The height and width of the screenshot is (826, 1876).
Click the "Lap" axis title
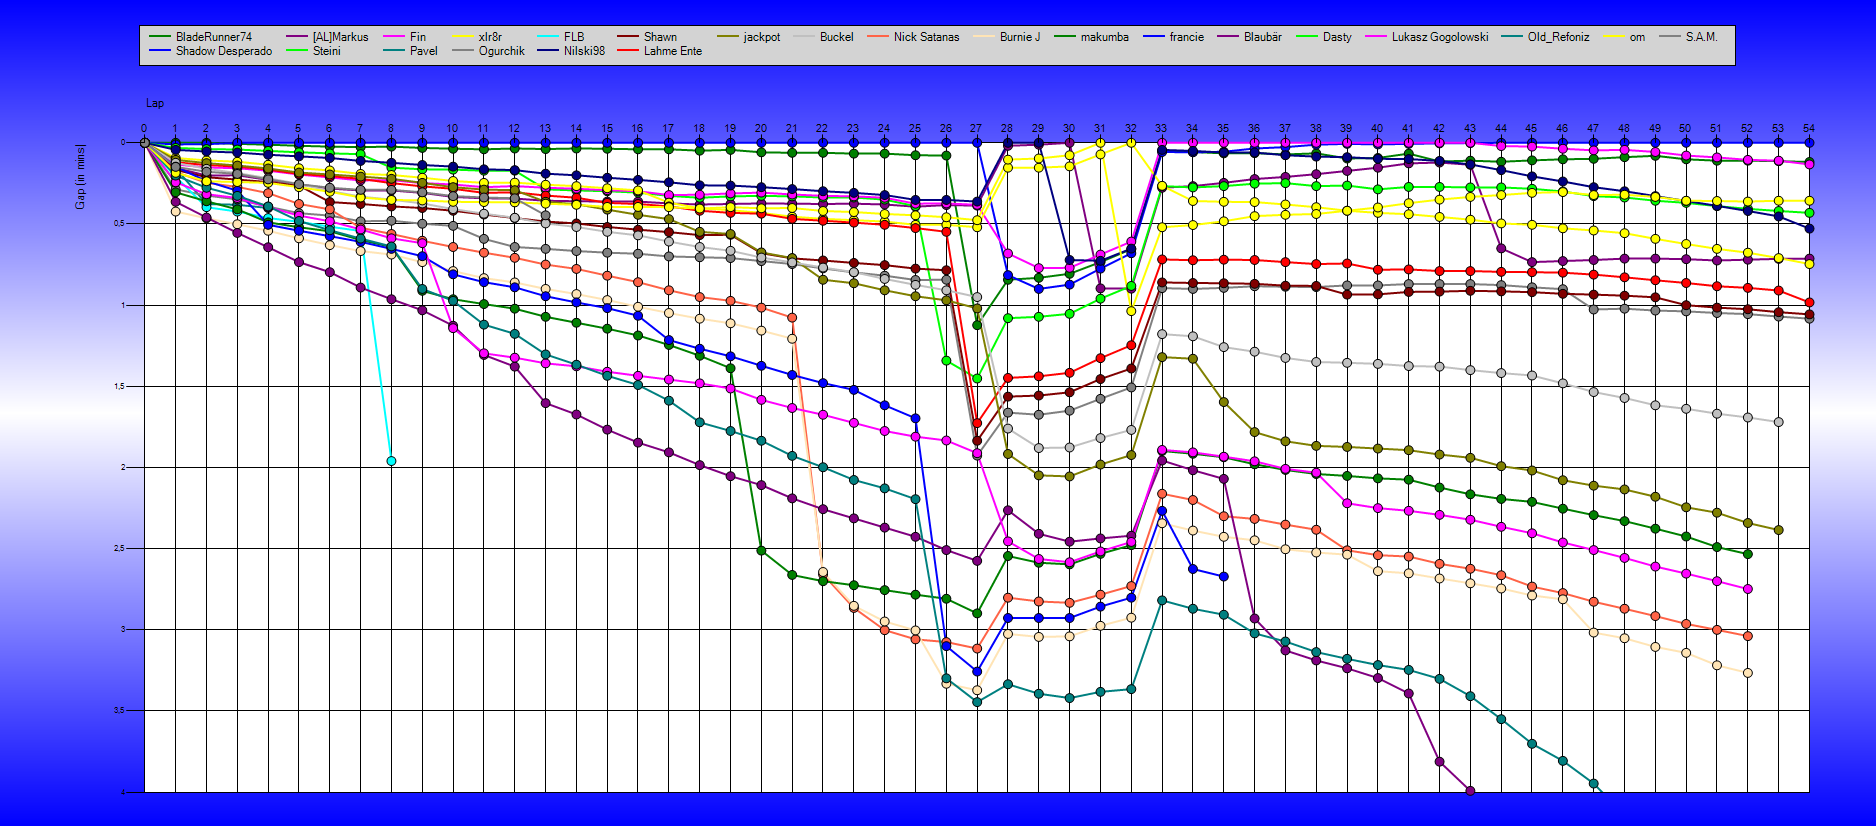point(155,103)
